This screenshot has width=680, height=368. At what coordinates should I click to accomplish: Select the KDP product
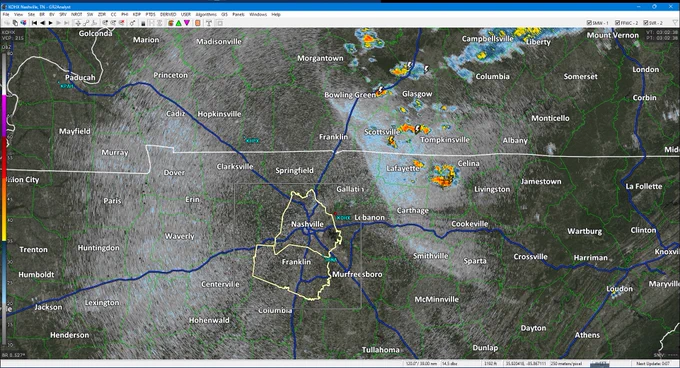136,14
